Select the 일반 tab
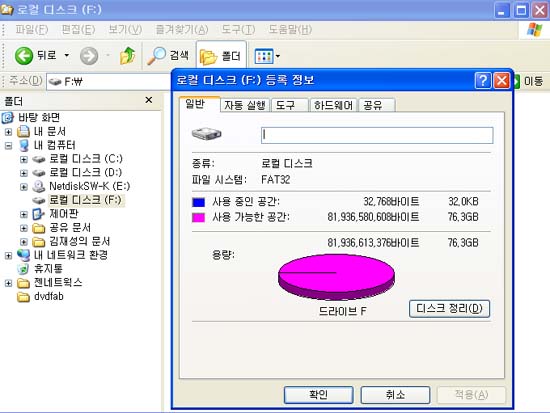Viewport: 550px width, 413px height. pyautogui.click(x=199, y=104)
